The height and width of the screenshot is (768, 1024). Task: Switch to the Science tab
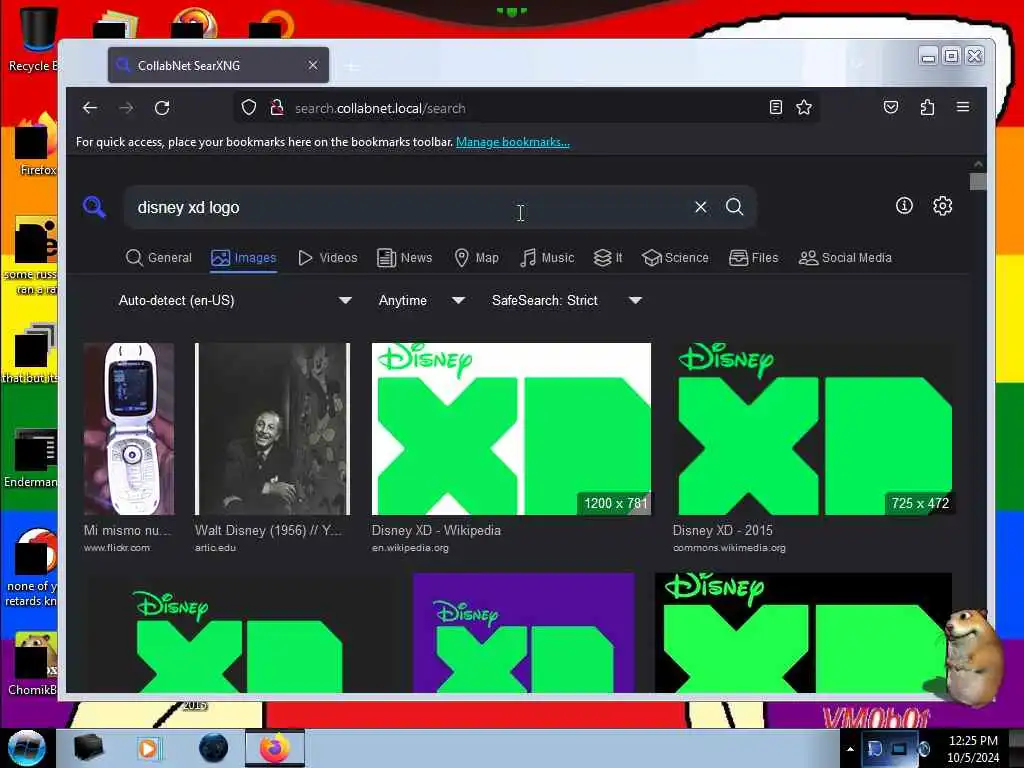(x=675, y=257)
